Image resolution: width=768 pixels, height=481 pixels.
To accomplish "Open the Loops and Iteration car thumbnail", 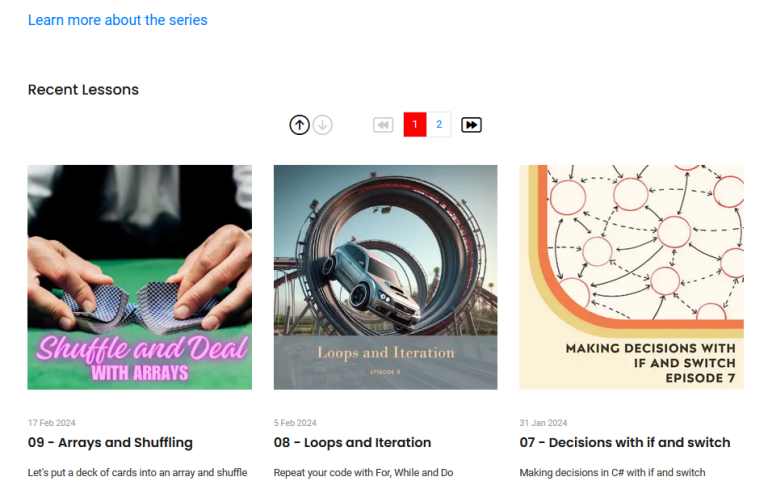I will (x=385, y=277).
